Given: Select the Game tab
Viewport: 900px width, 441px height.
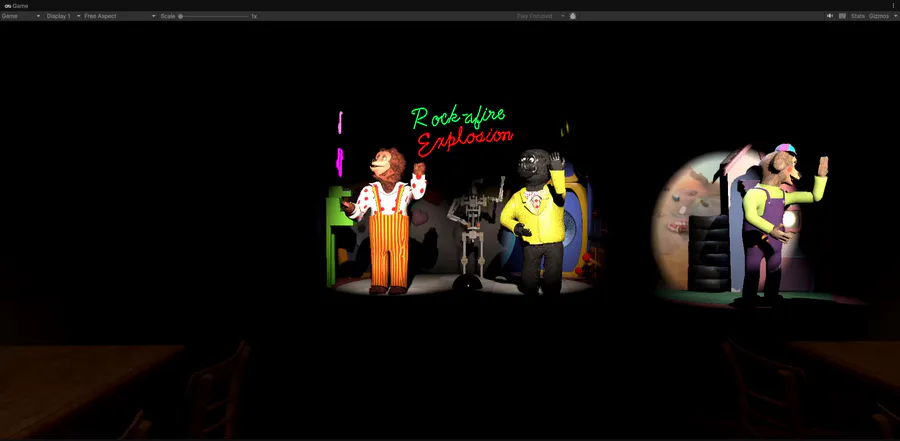Looking at the screenshot, I should (x=16, y=6).
